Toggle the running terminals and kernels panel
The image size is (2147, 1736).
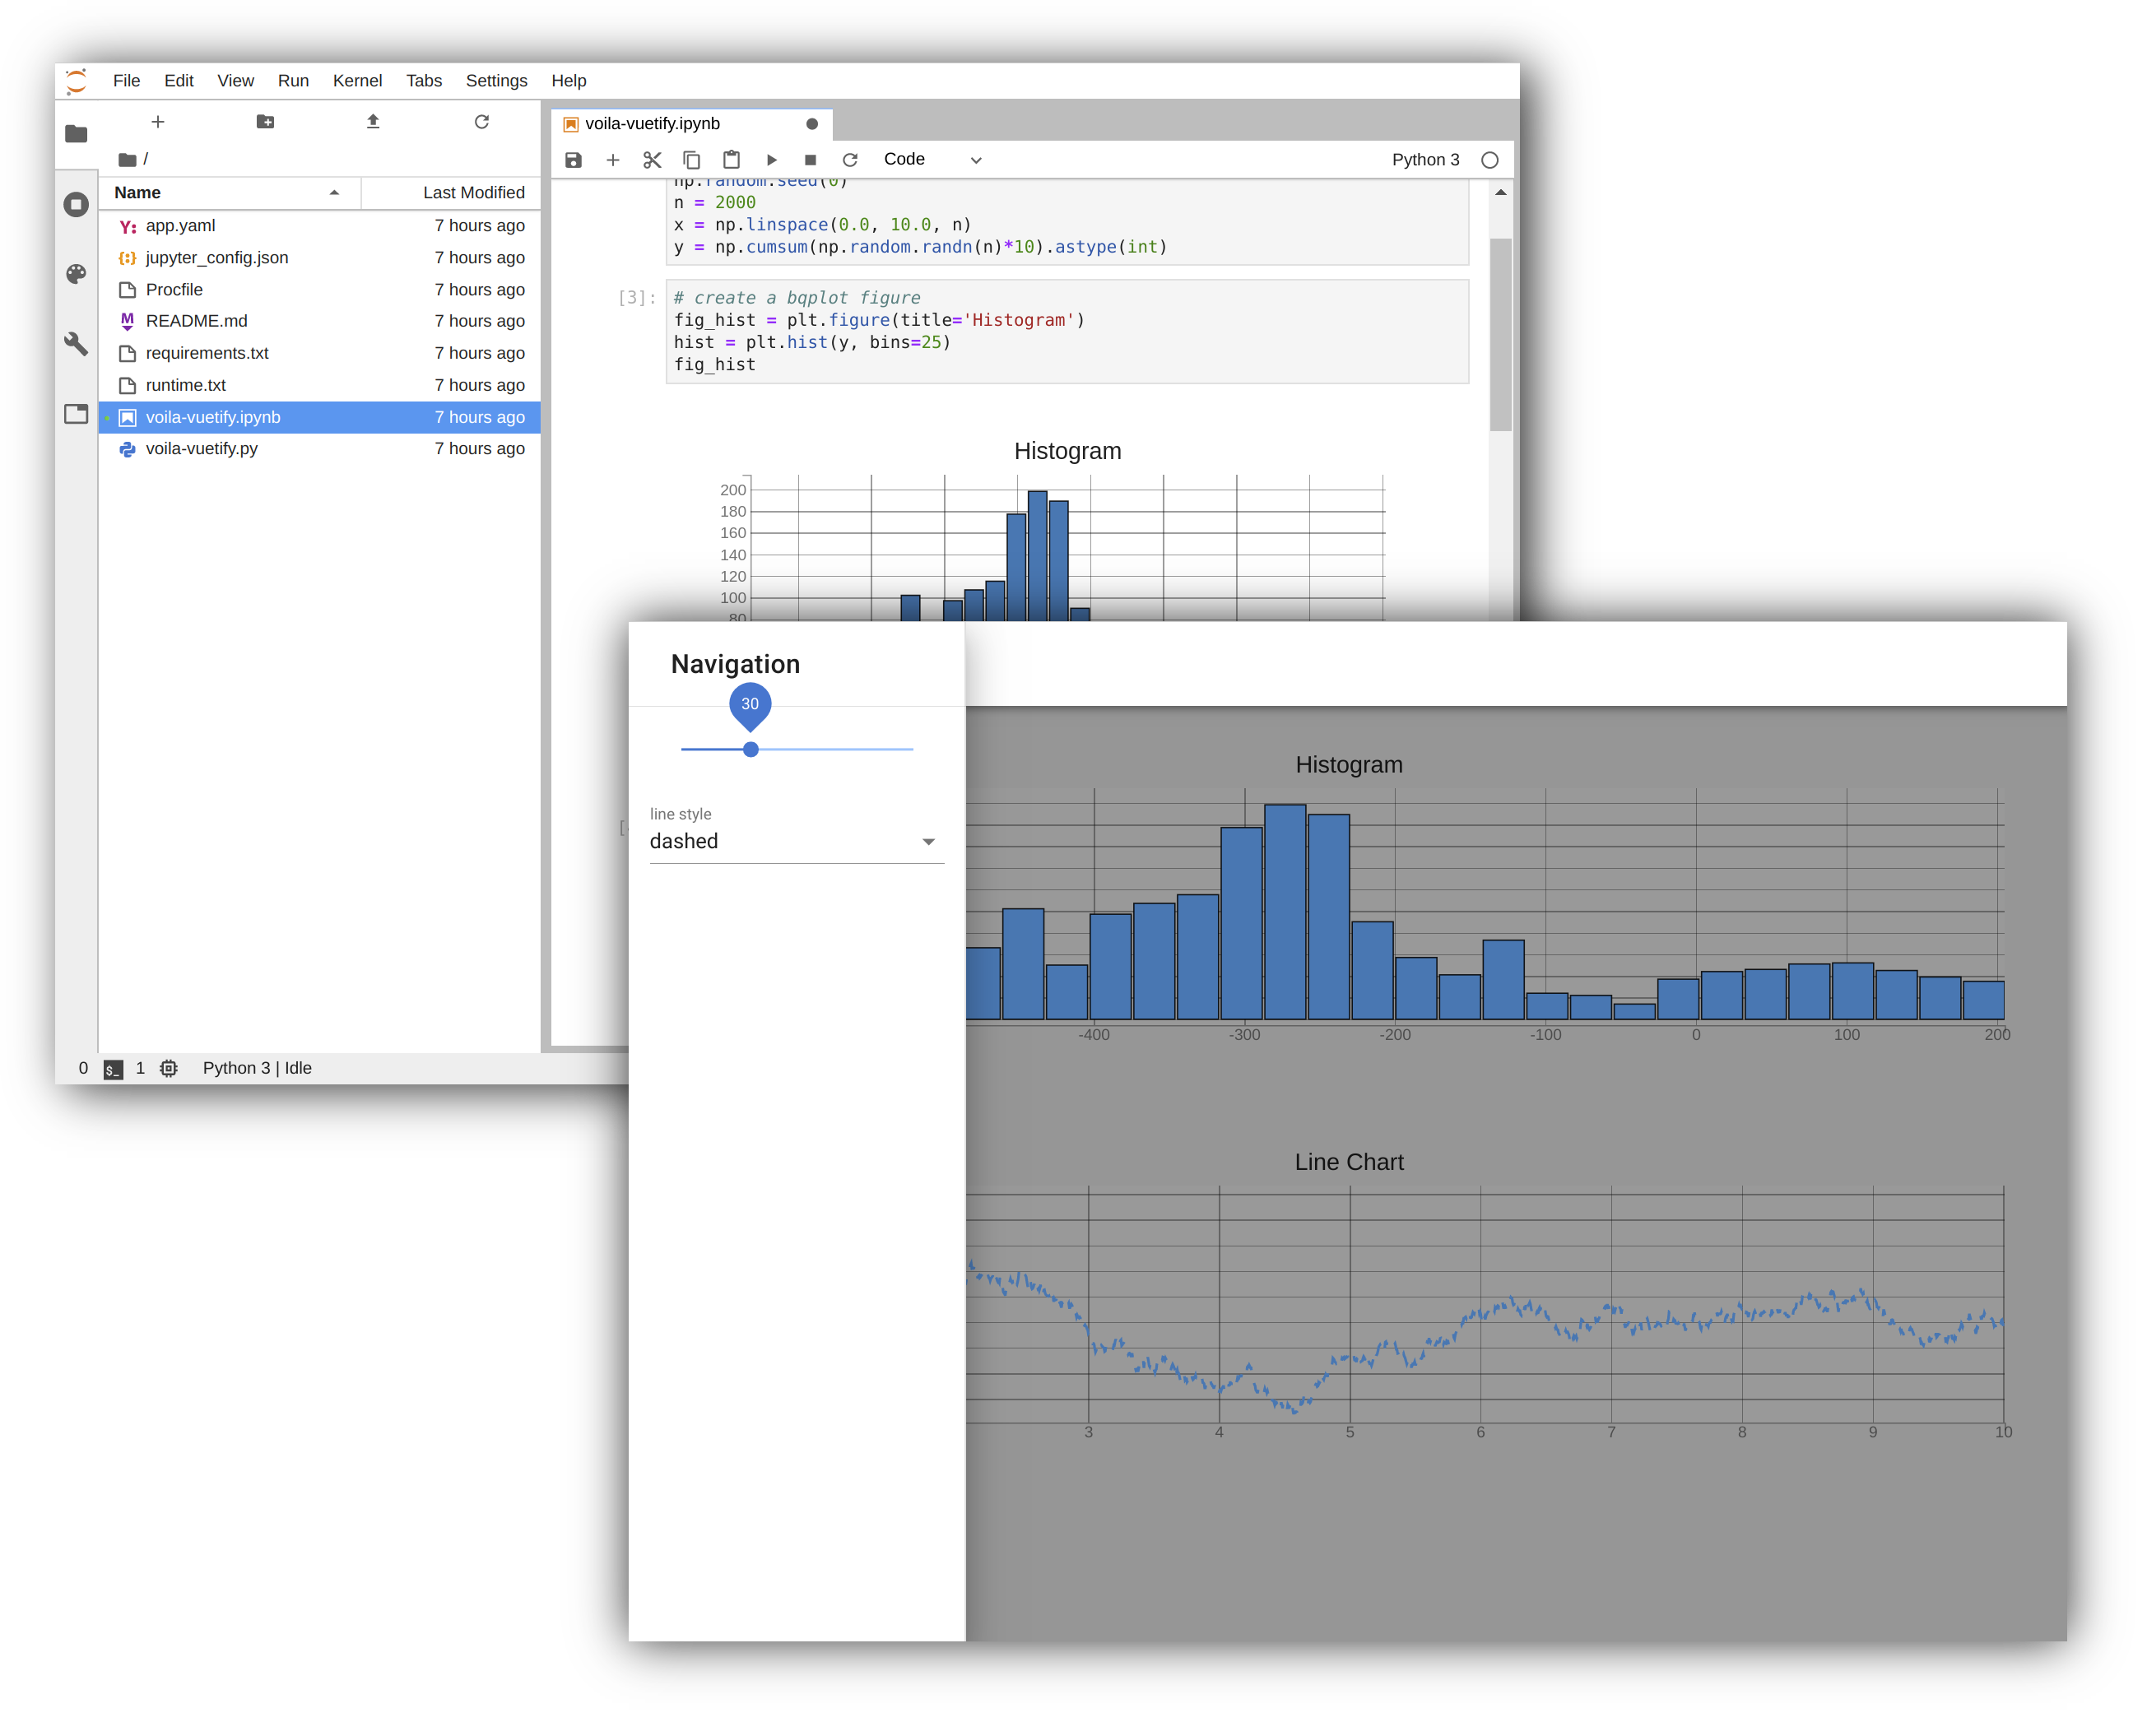(76, 203)
